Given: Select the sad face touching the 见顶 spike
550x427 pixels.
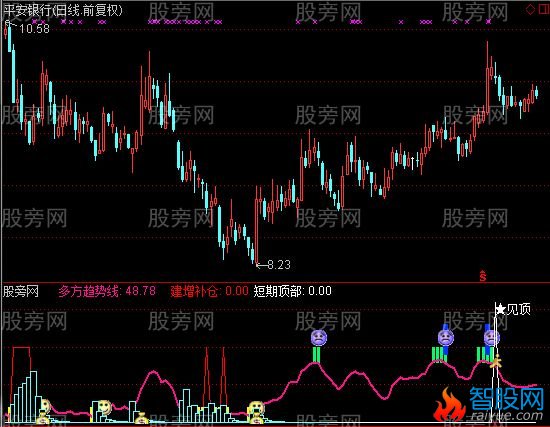Looking at the screenshot, I should click(491, 338).
